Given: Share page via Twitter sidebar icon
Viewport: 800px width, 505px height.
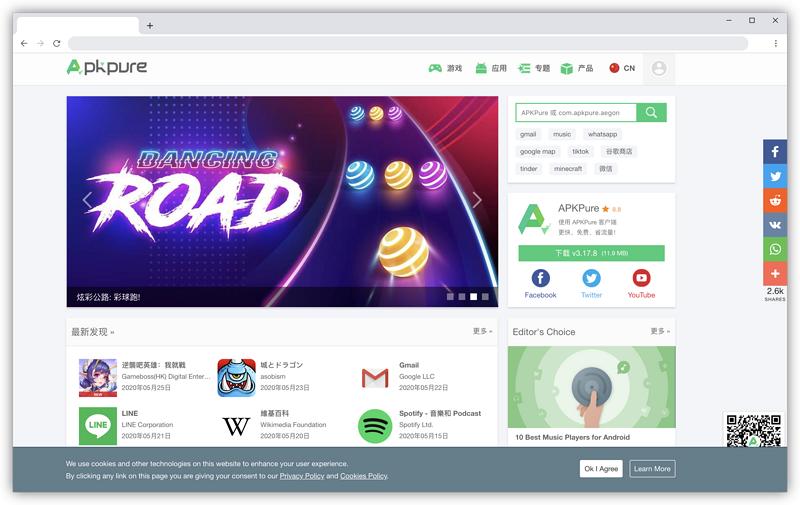Looking at the screenshot, I should [x=774, y=176].
